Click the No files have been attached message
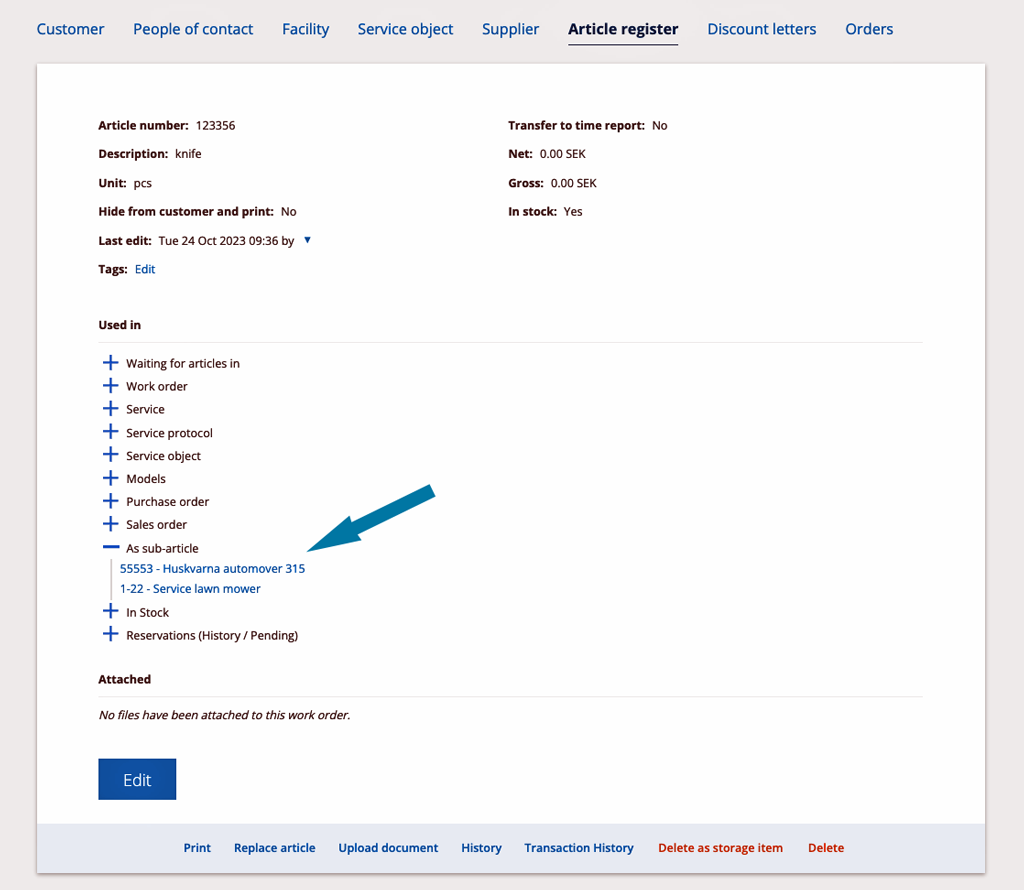The width and height of the screenshot is (1024, 890). [224, 715]
